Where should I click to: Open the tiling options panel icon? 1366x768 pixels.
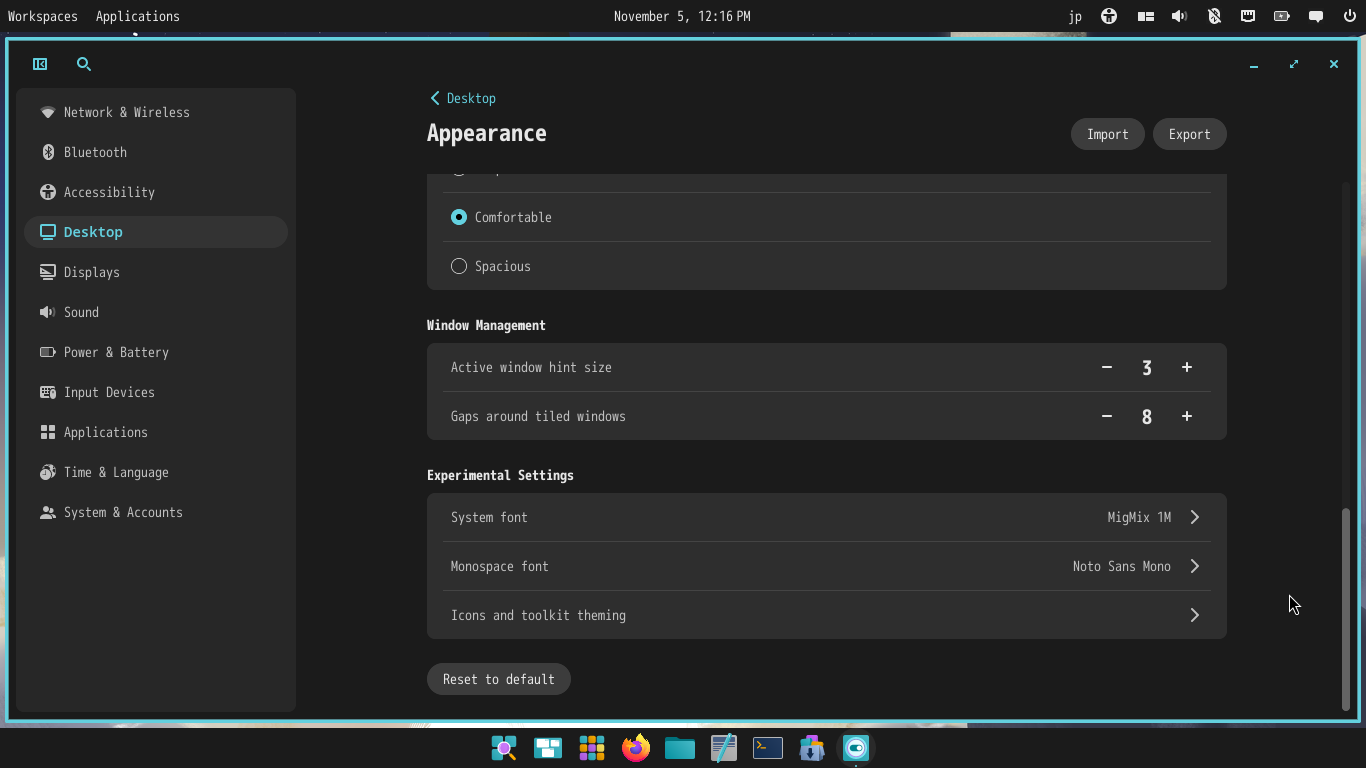click(1146, 16)
